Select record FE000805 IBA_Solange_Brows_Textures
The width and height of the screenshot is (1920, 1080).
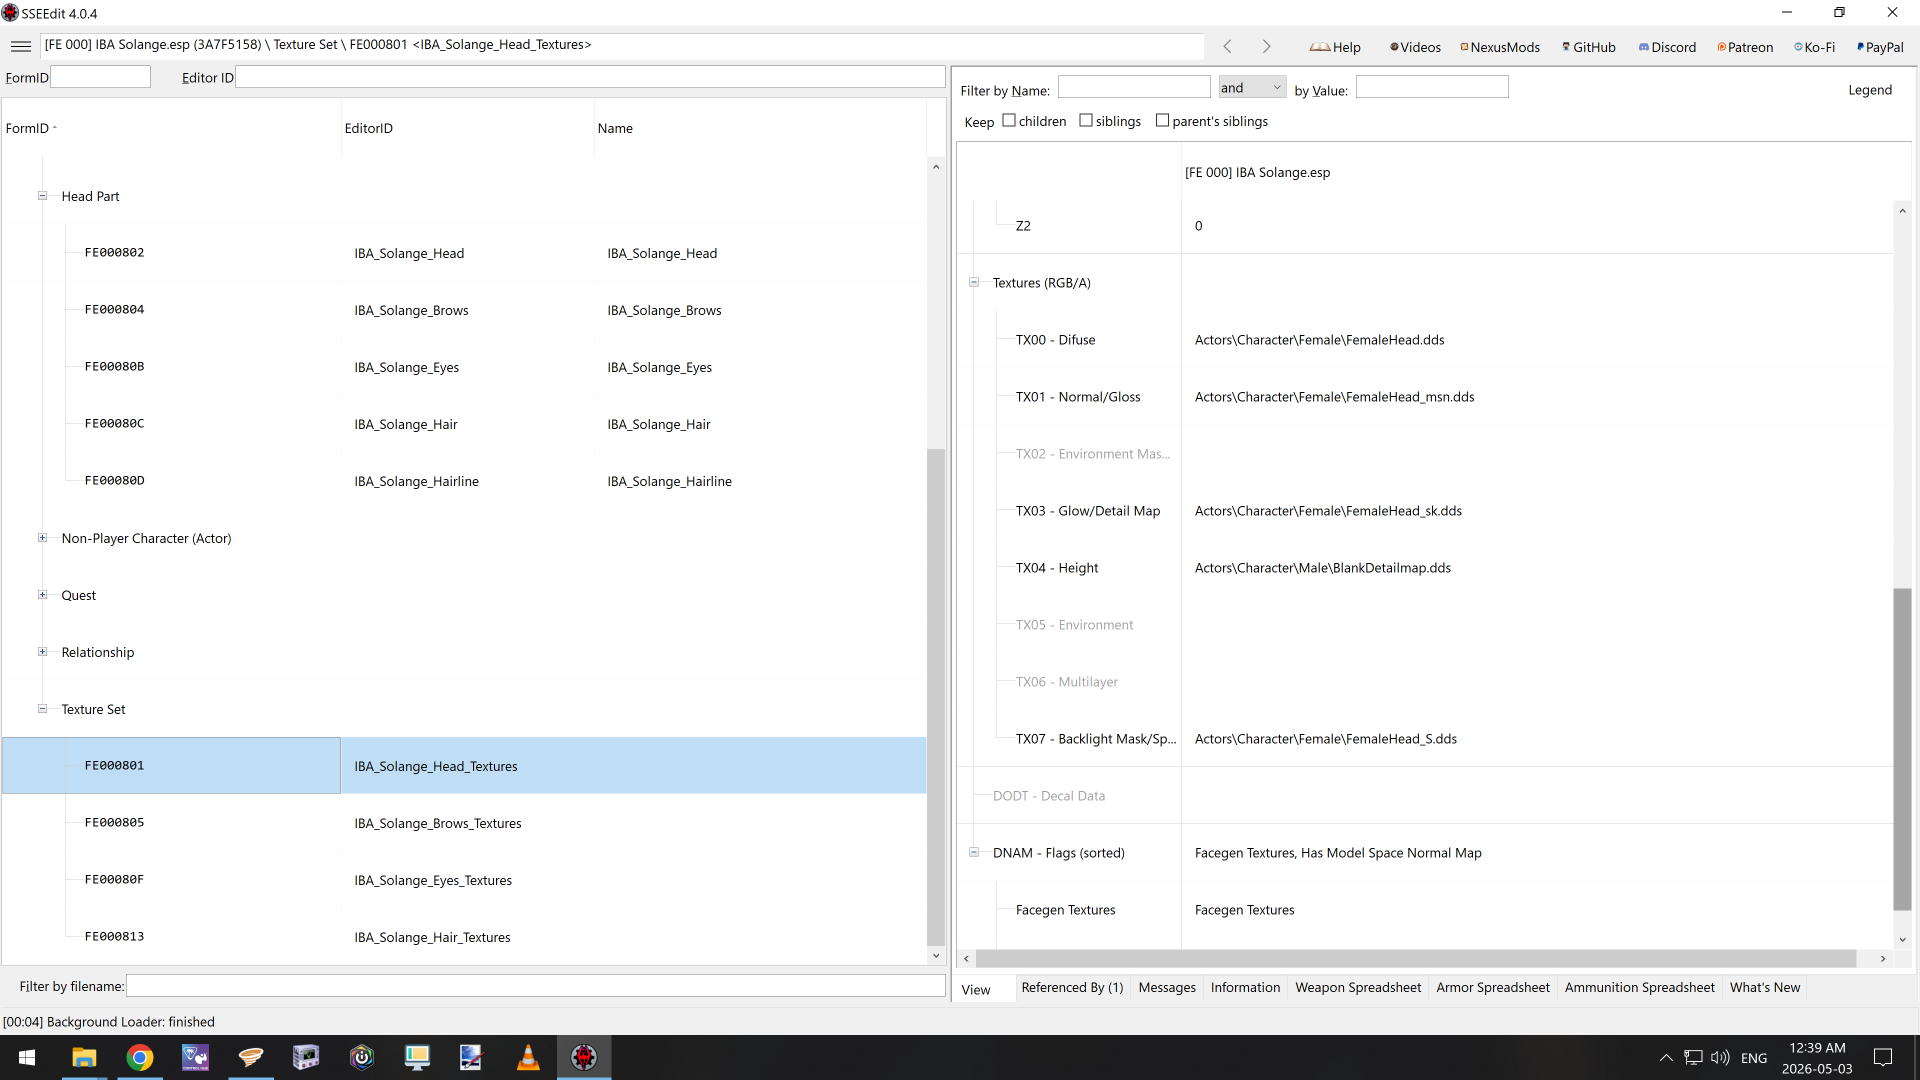[464, 823]
